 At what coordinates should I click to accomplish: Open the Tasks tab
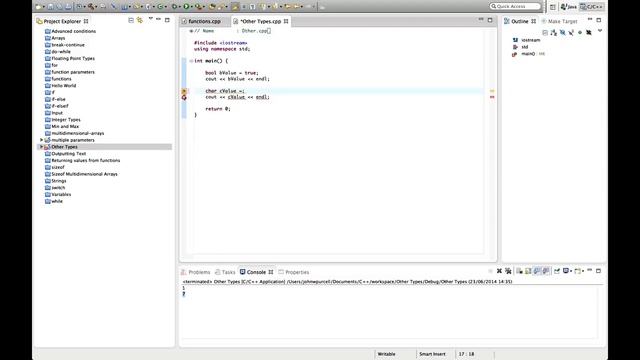(225, 272)
